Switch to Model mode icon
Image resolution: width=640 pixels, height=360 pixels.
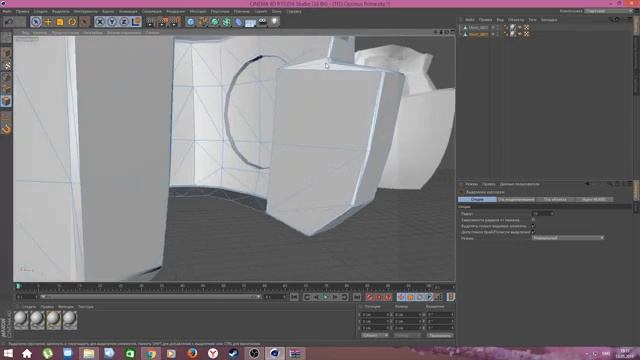(6, 53)
